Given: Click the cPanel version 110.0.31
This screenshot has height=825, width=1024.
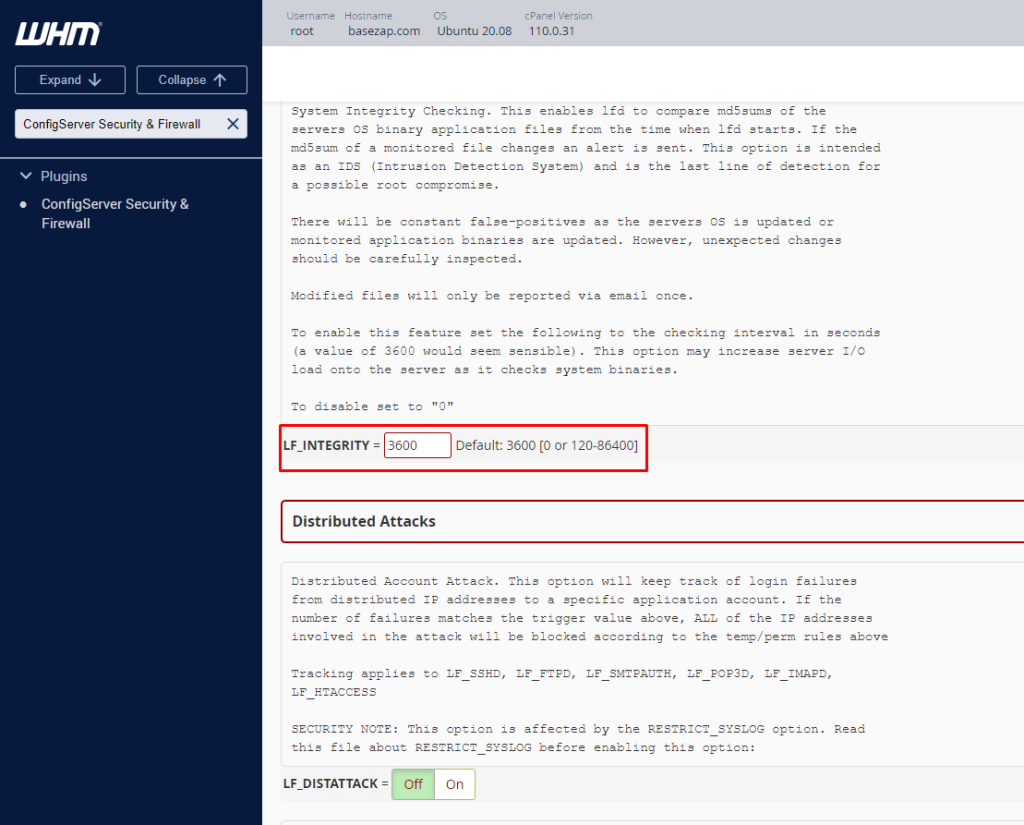Looking at the screenshot, I should point(552,31).
